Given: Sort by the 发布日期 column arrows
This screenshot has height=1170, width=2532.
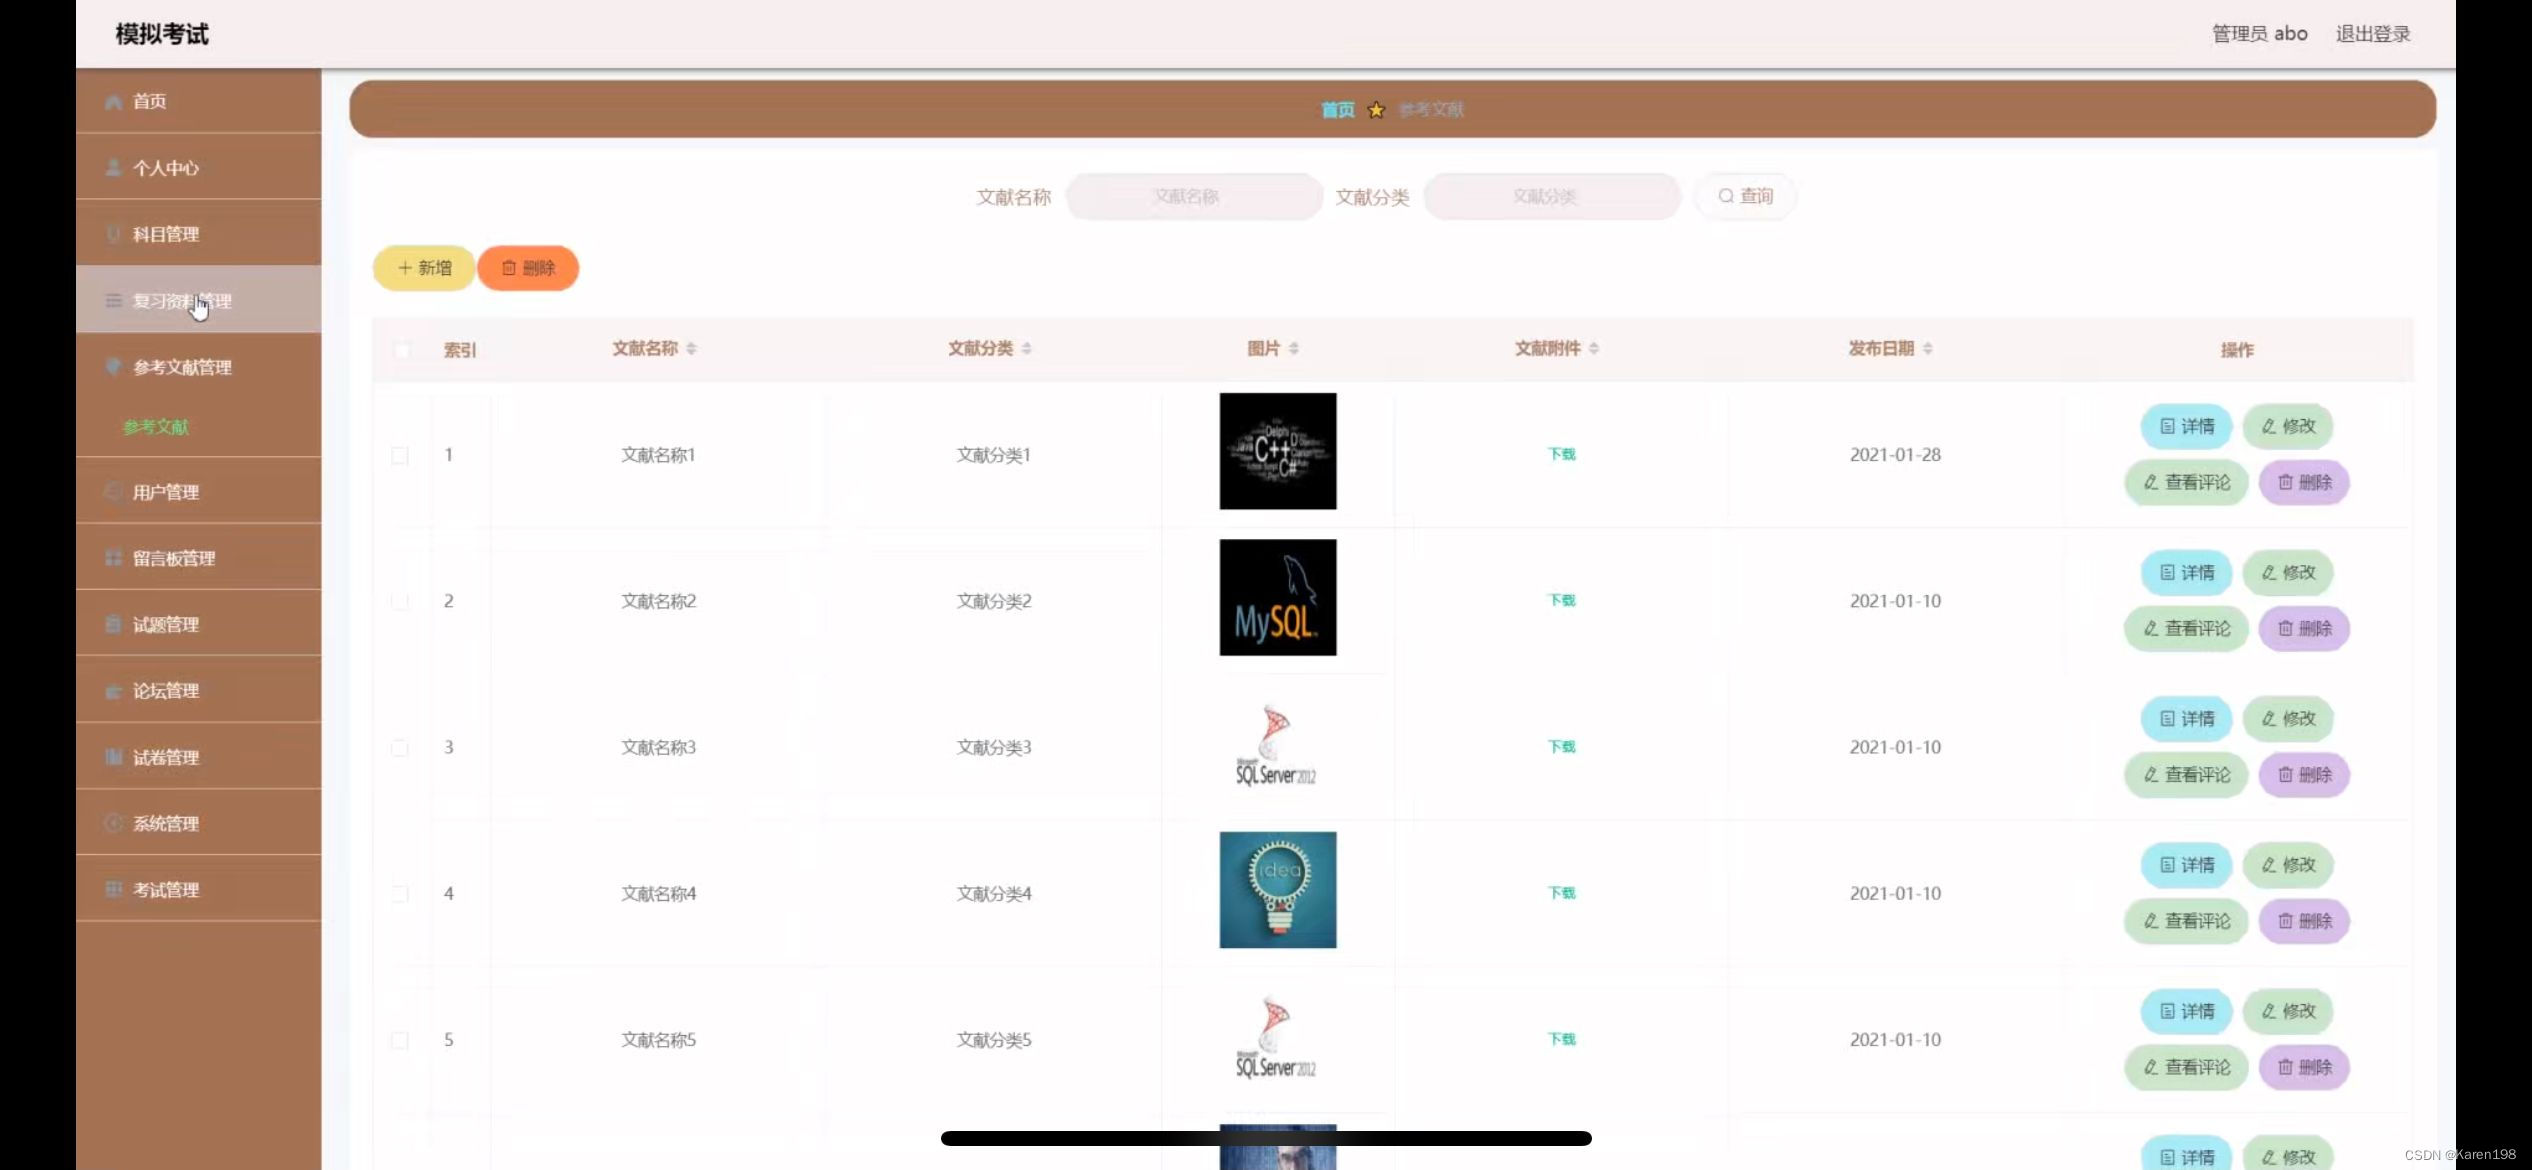Looking at the screenshot, I should point(1927,348).
